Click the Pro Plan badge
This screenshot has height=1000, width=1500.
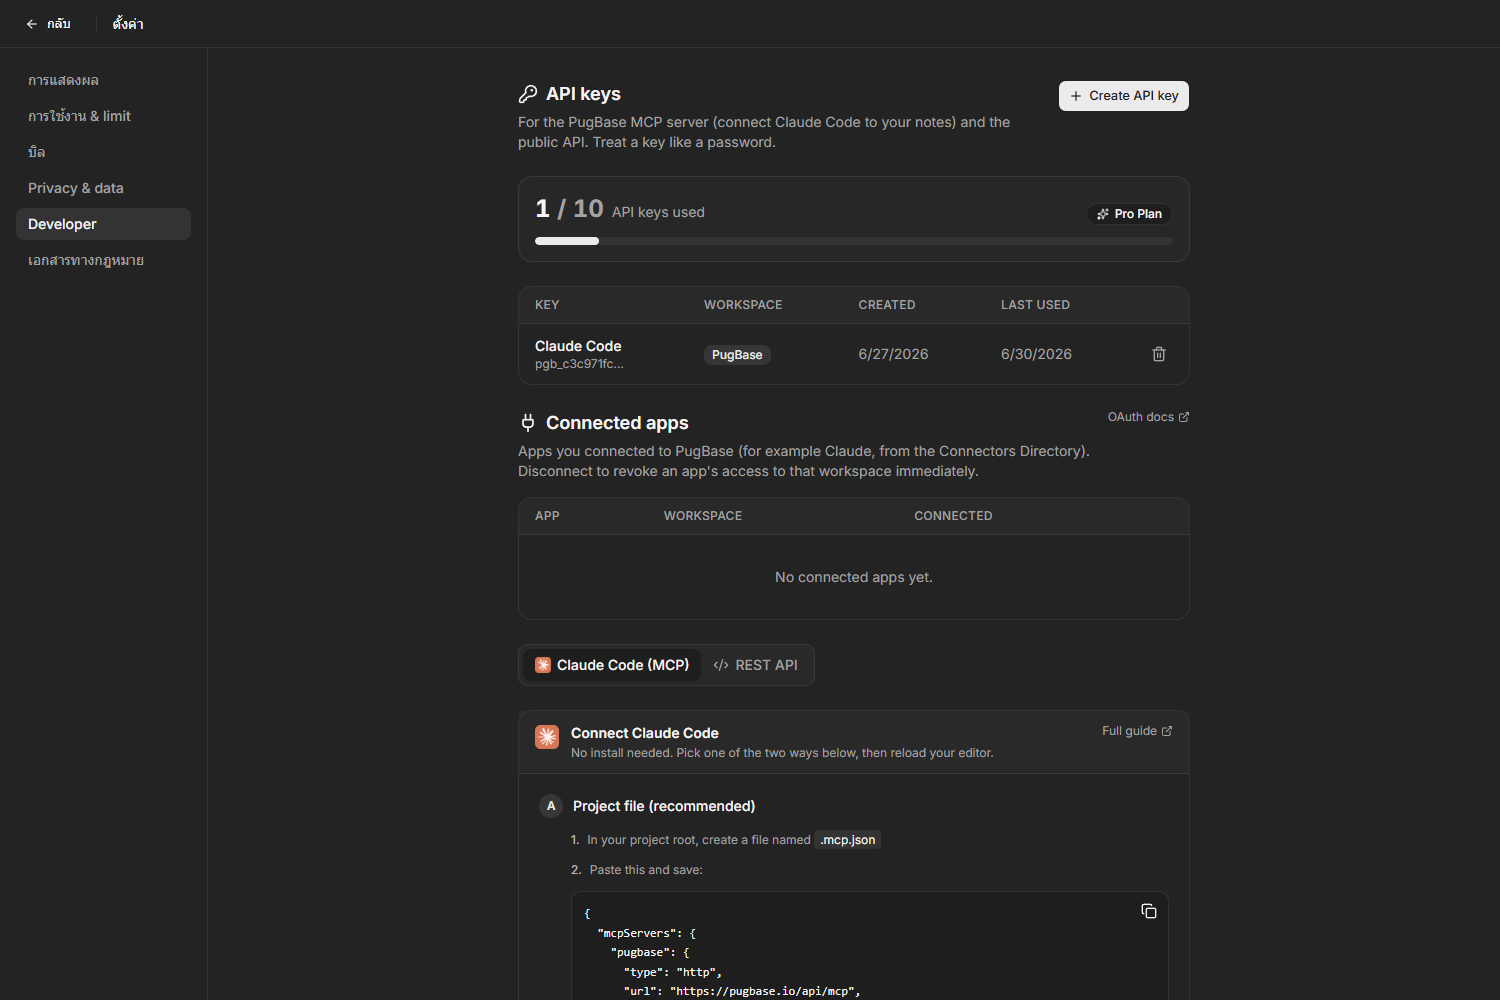pos(1129,214)
